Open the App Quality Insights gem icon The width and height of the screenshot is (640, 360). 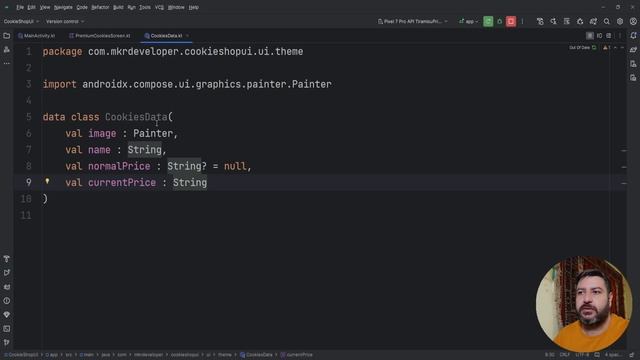(x=7, y=315)
